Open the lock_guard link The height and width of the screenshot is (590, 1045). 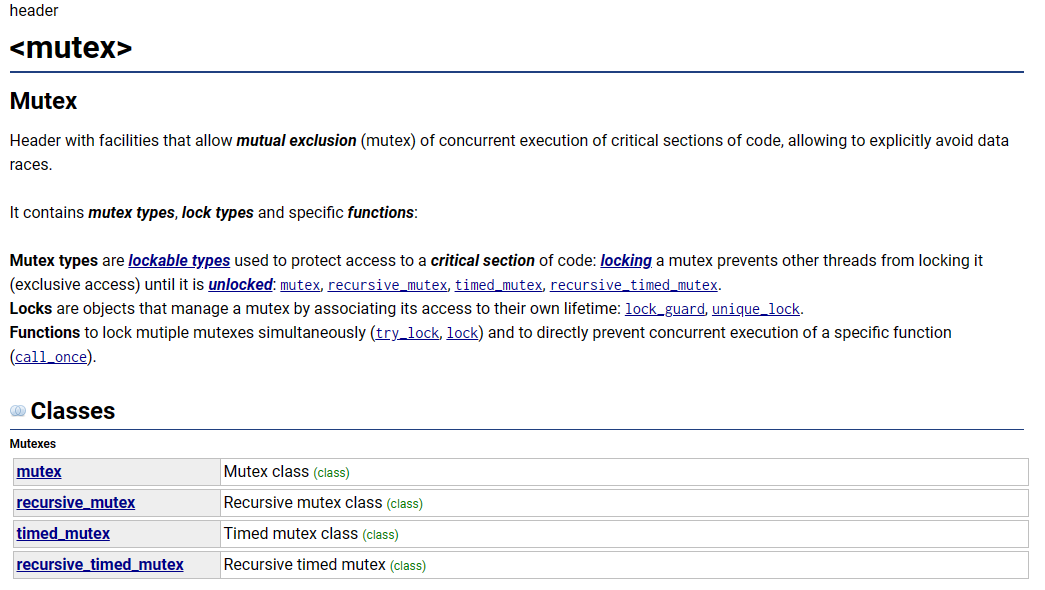coord(664,309)
